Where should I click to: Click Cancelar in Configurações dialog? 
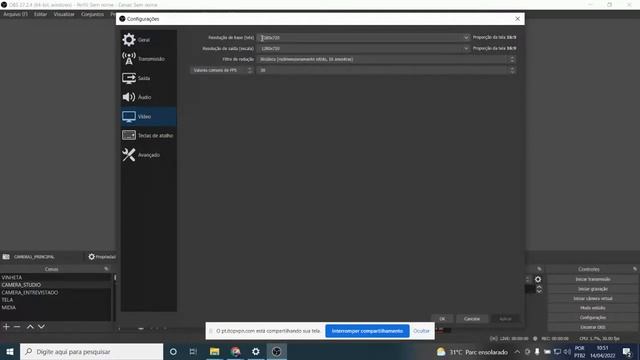point(472,319)
